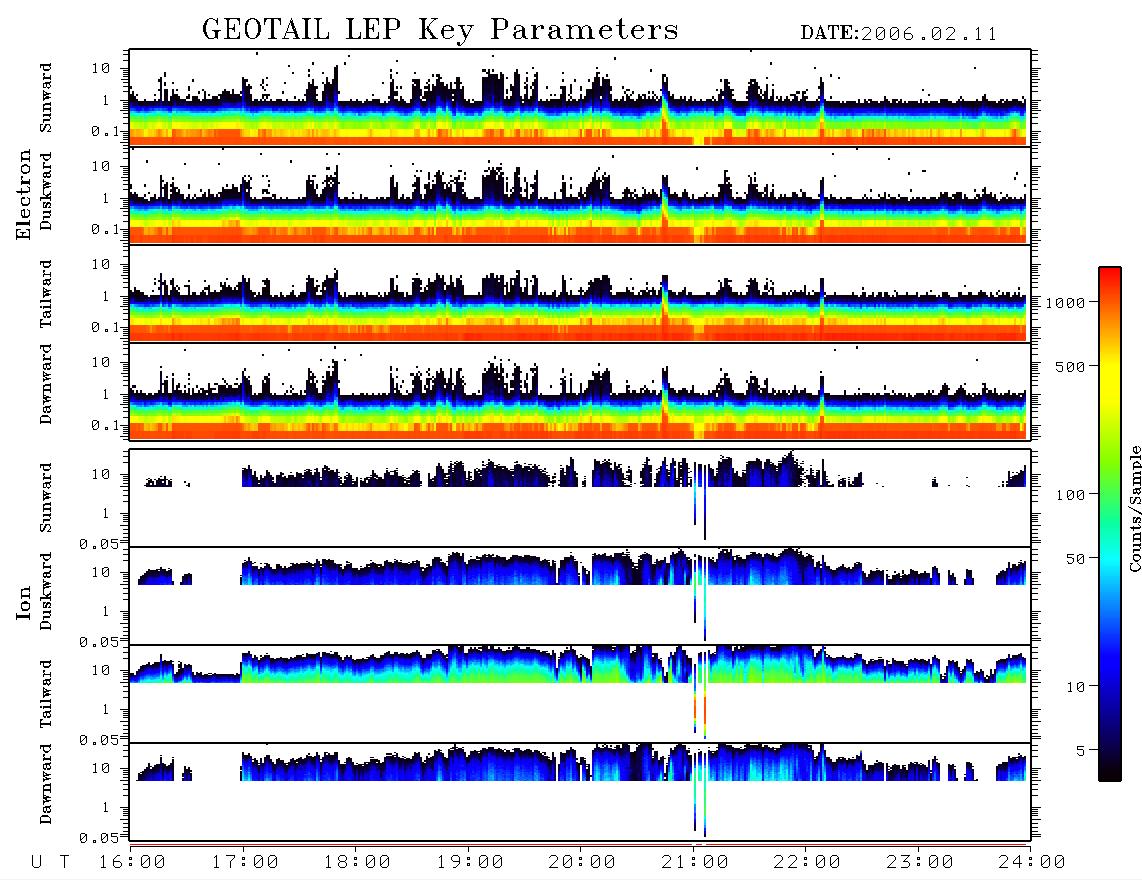Select the Electron Duskward panel label
Image resolution: width=1142 pixels, height=880 pixels.
pyautogui.click(x=46, y=192)
